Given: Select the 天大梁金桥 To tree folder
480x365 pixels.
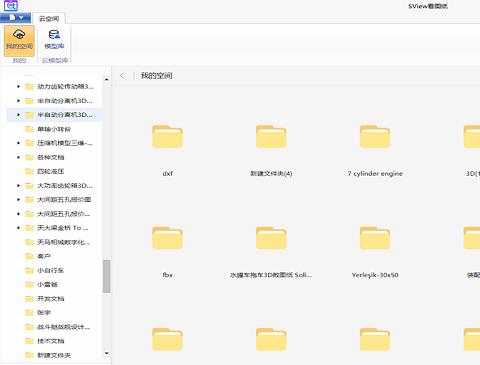Looking at the screenshot, I should (57, 228).
